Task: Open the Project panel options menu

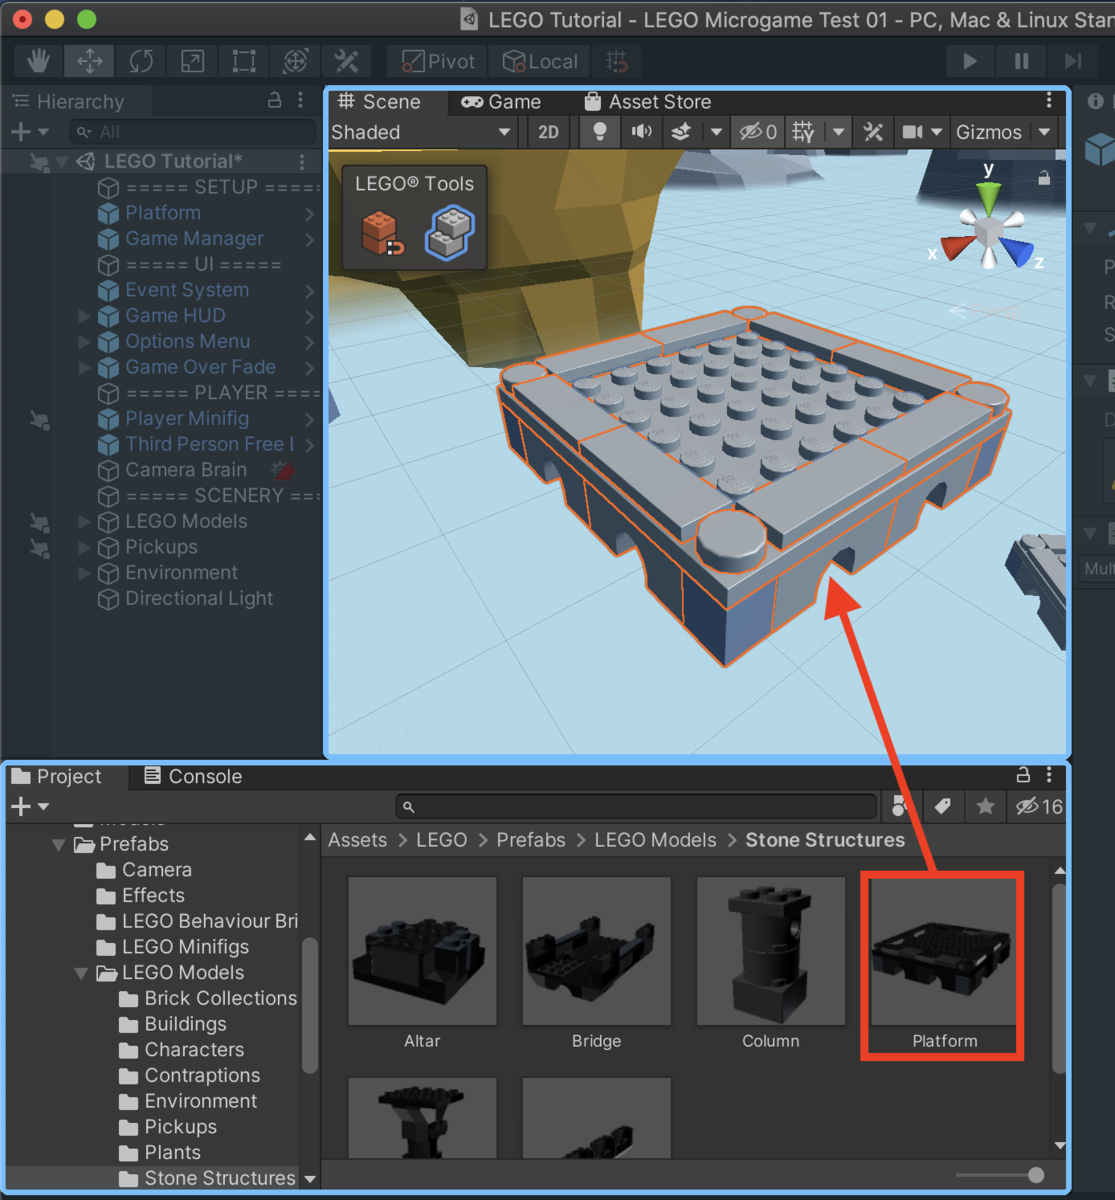Action: click(x=1048, y=775)
